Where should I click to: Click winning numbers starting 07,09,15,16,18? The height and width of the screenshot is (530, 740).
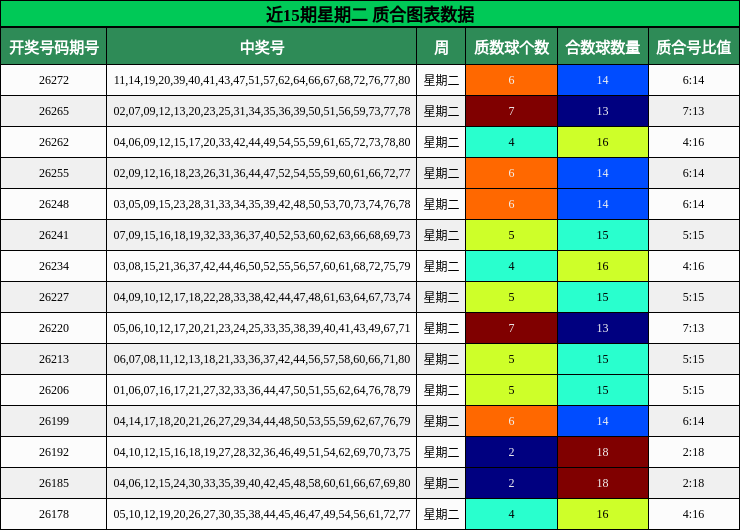[262, 235]
